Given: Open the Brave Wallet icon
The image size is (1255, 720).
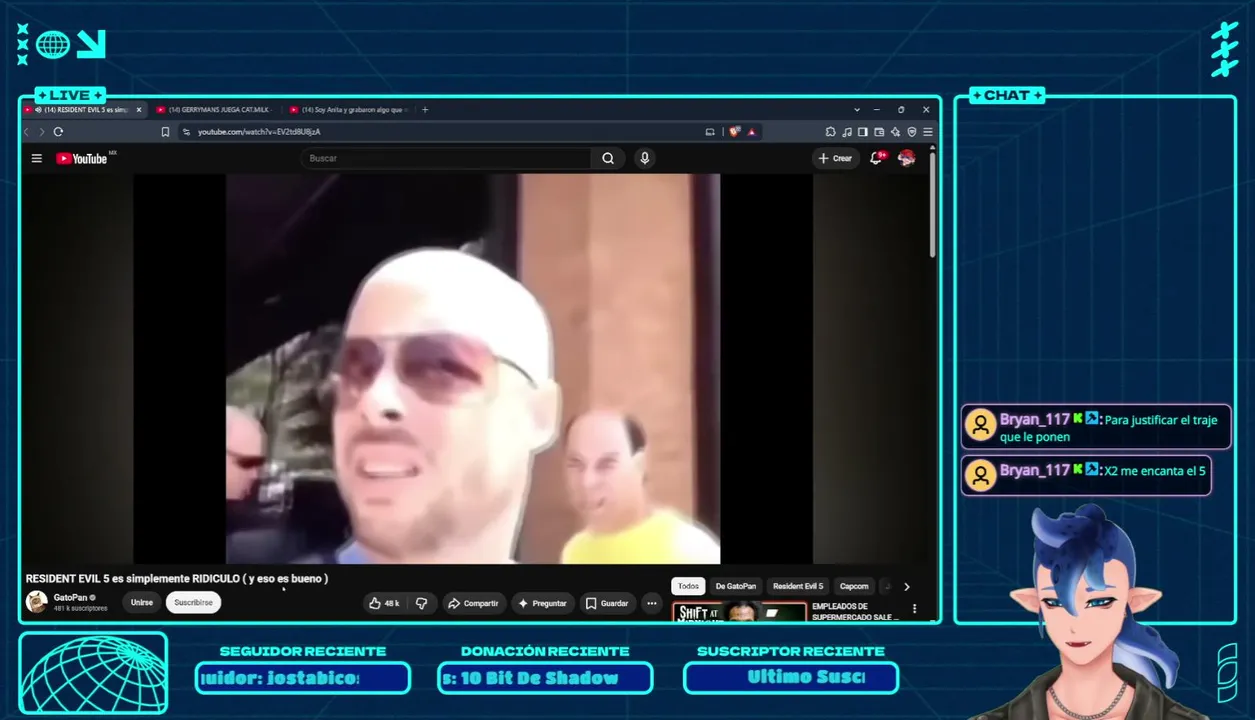Looking at the screenshot, I should point(879,132).
